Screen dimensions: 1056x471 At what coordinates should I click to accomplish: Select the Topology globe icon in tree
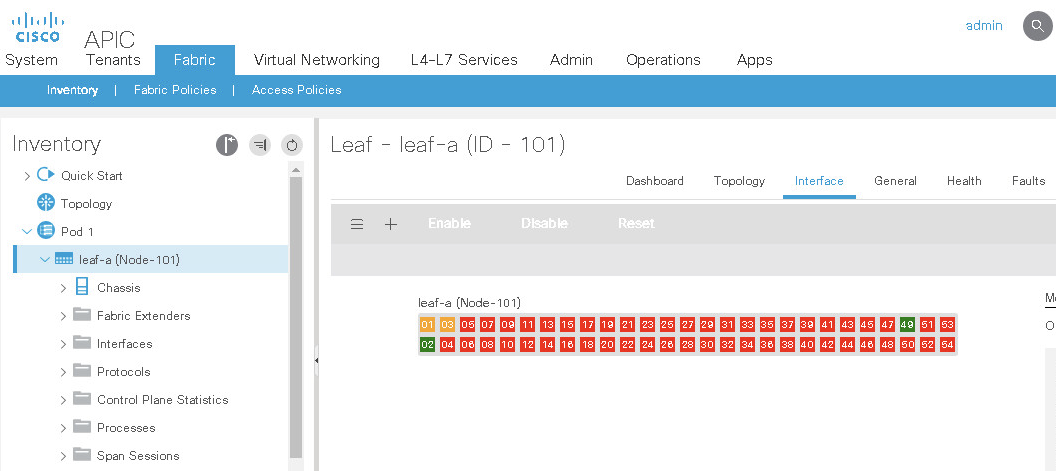[45, 203]
